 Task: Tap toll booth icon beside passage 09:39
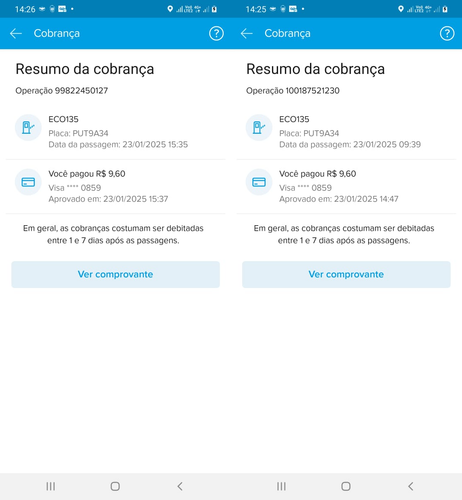259,127
